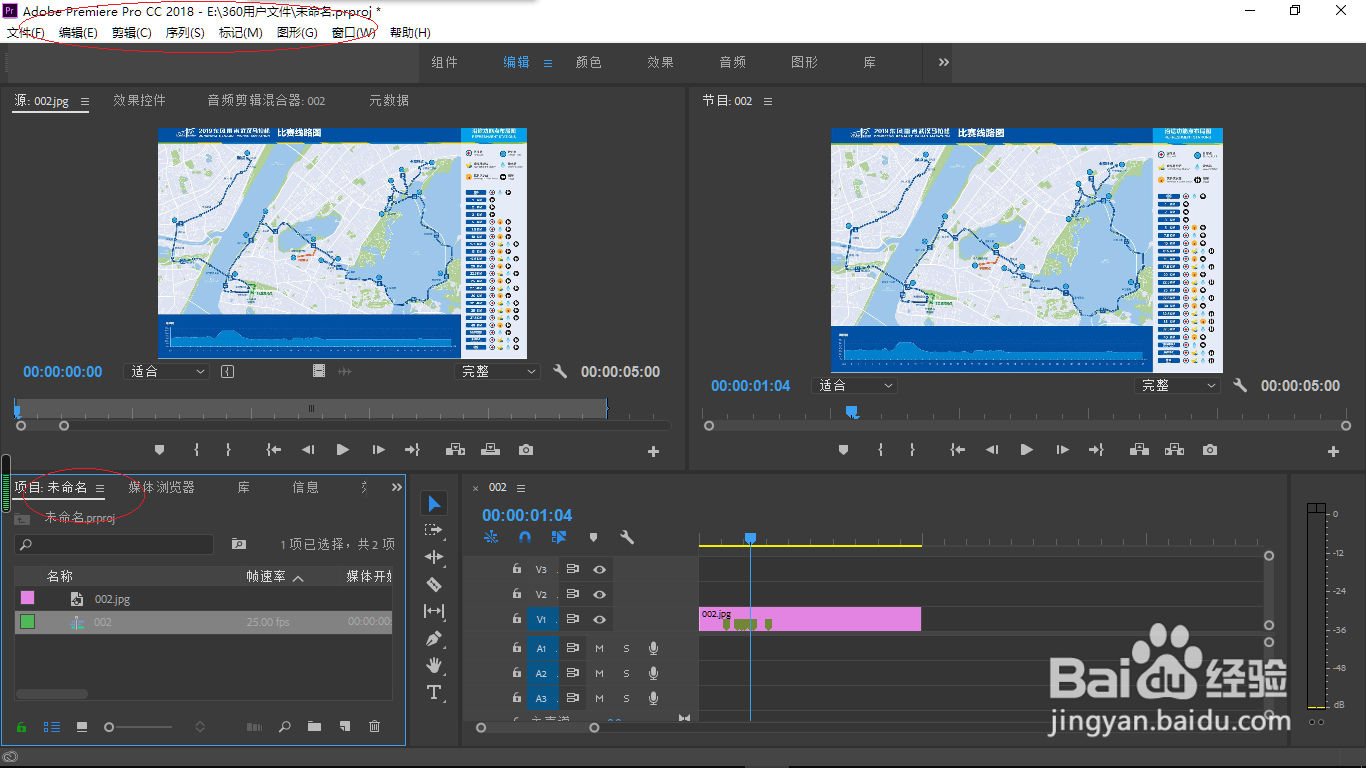Image resolution: width=1366 pixels, height=768 pixels.
Task: Enable voice-over record on A3 track
Action: click(x=653, y=698)
